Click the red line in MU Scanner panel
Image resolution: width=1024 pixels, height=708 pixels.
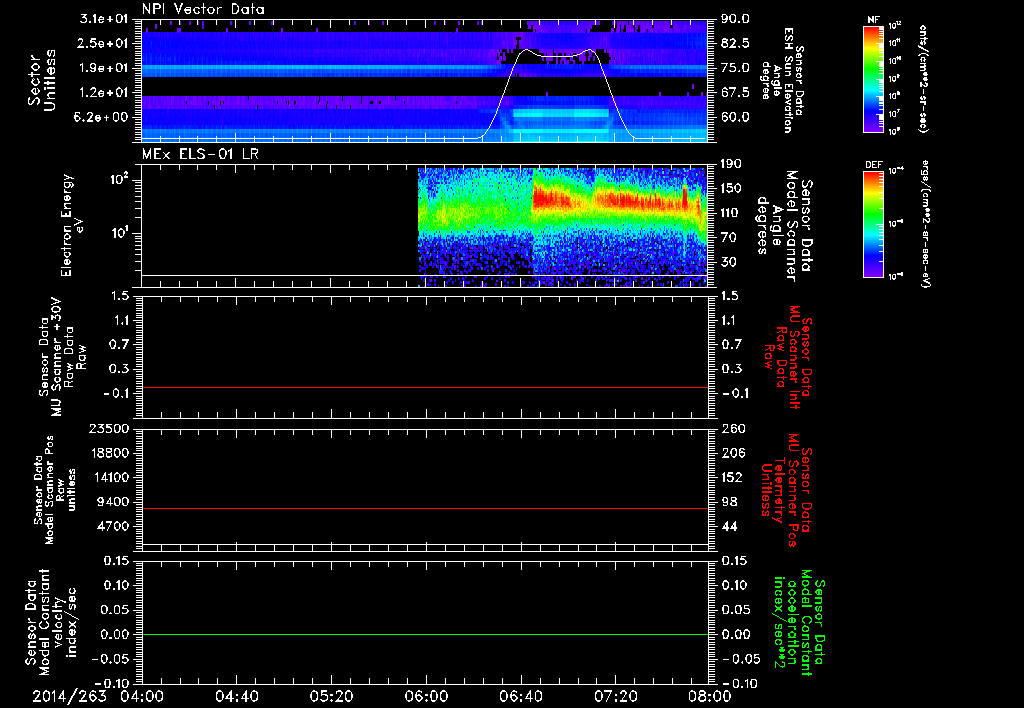[x=424, y=387]
